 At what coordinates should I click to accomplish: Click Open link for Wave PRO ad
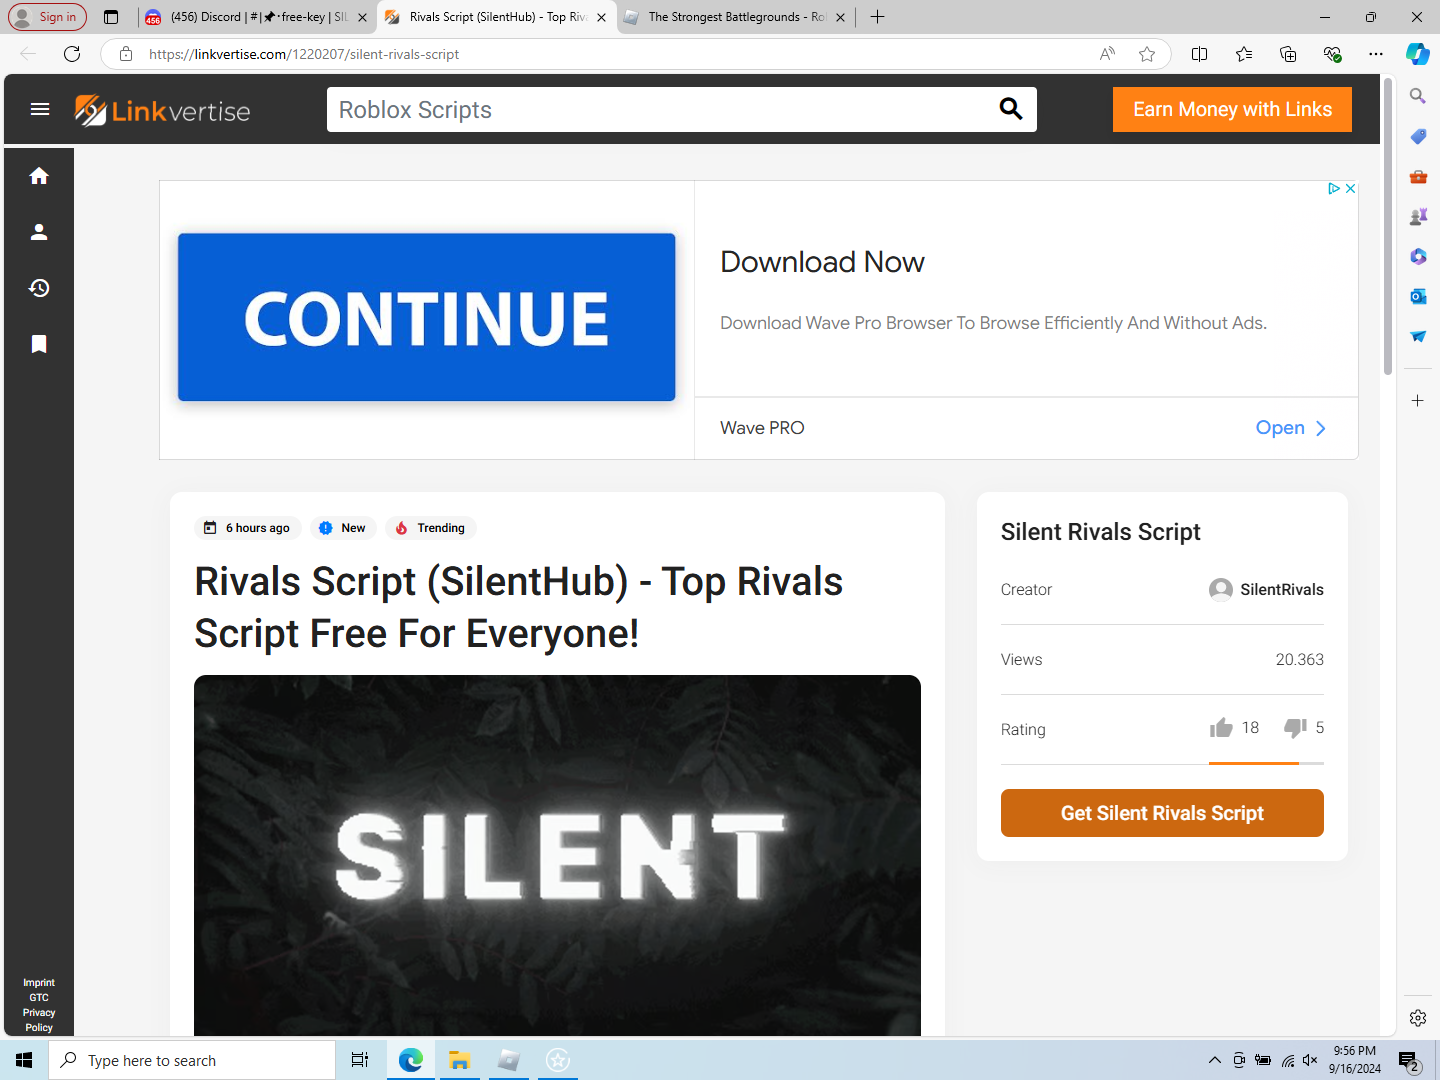pos(1290,428)
